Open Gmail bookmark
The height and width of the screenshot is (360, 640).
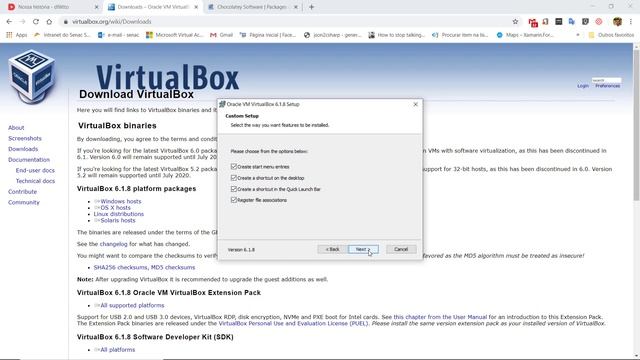point(221,35)
